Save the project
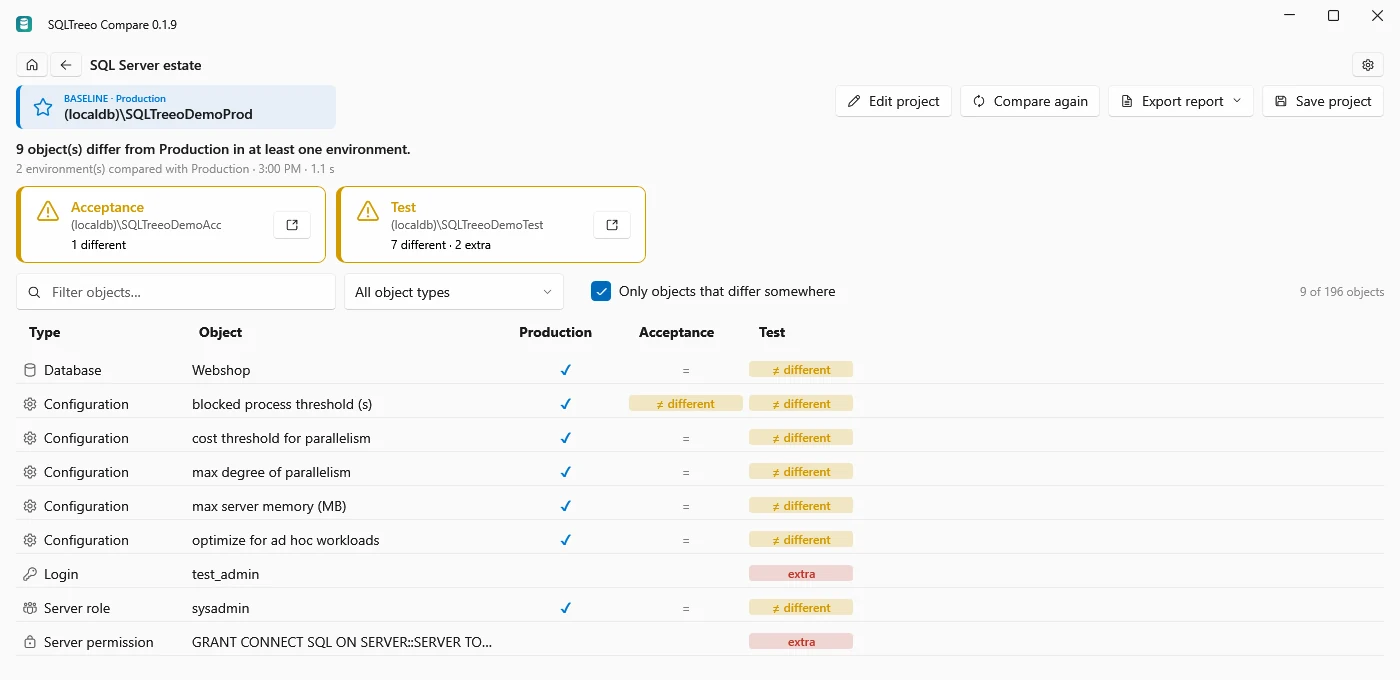The width and height of the screenshot is (1400, 680). (x=1323, y=101)
